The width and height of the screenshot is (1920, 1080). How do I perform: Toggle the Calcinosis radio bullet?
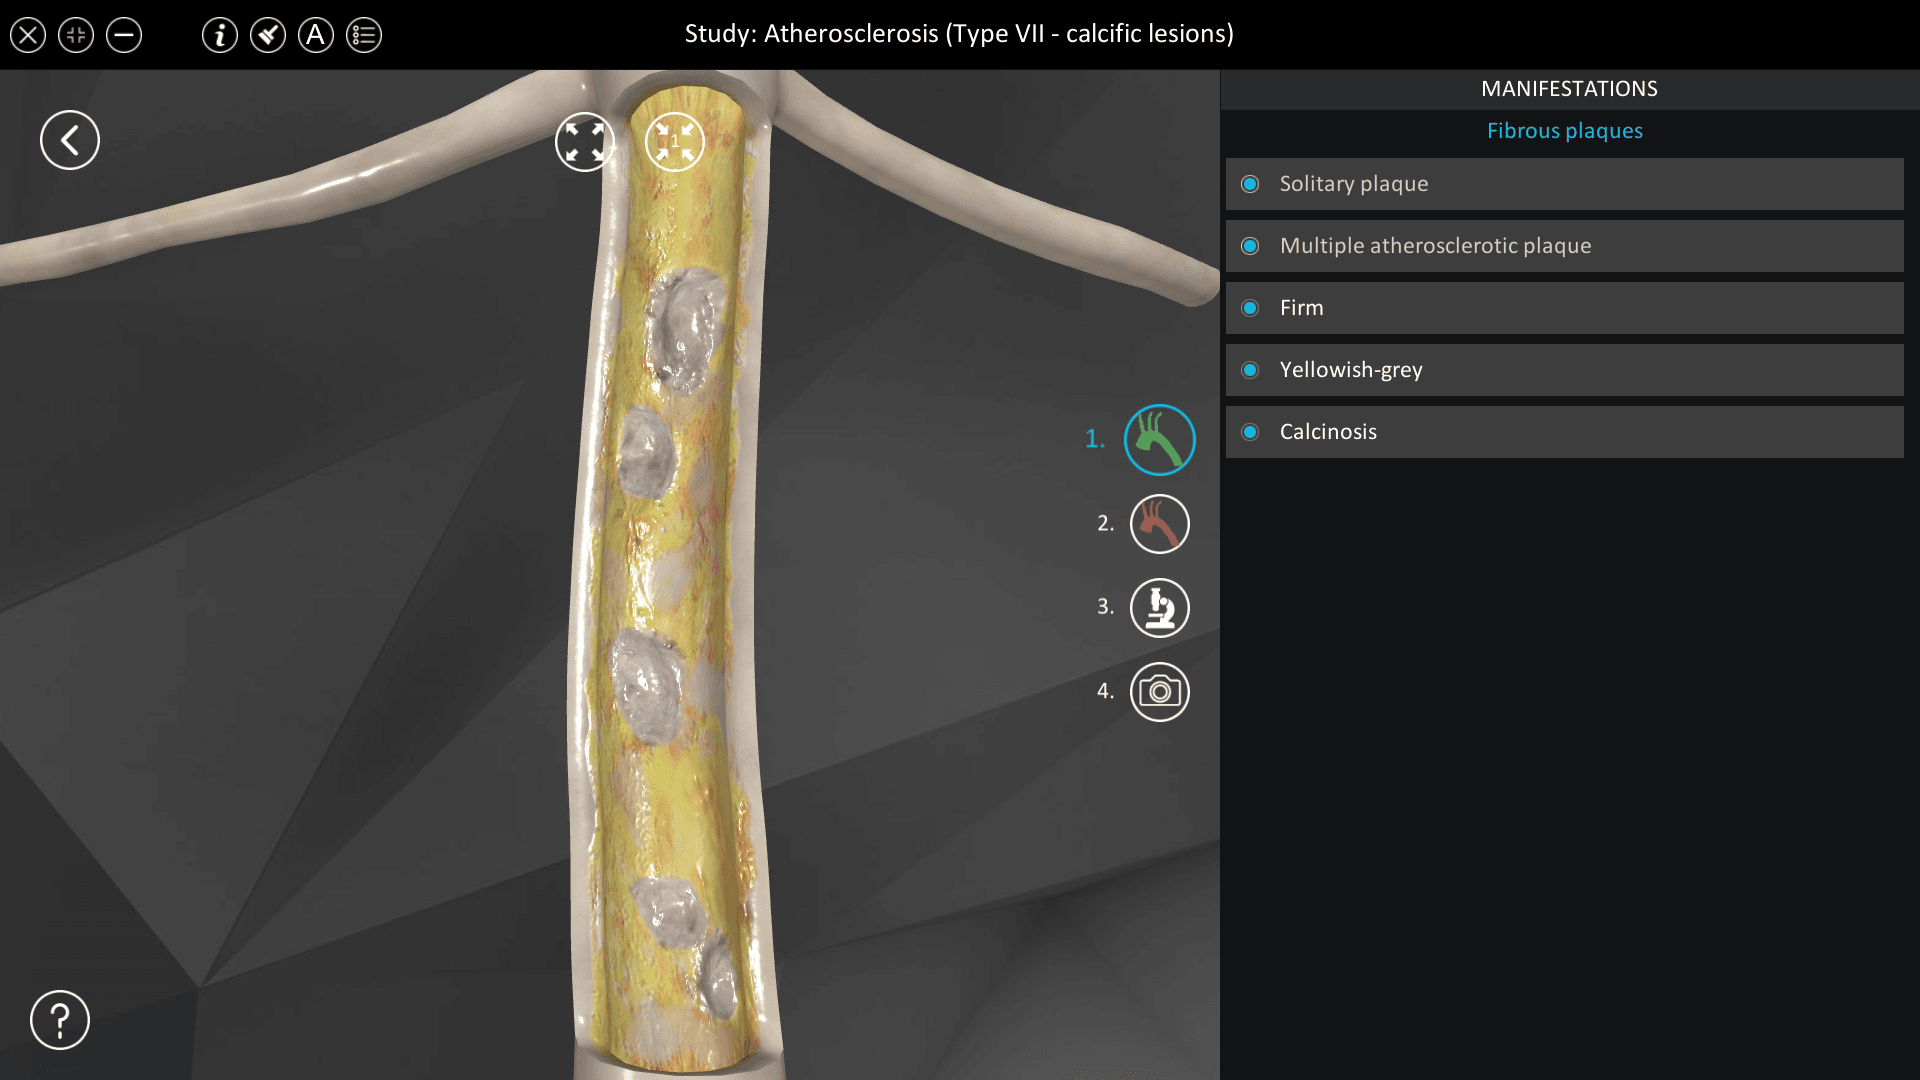point(1250,432)
